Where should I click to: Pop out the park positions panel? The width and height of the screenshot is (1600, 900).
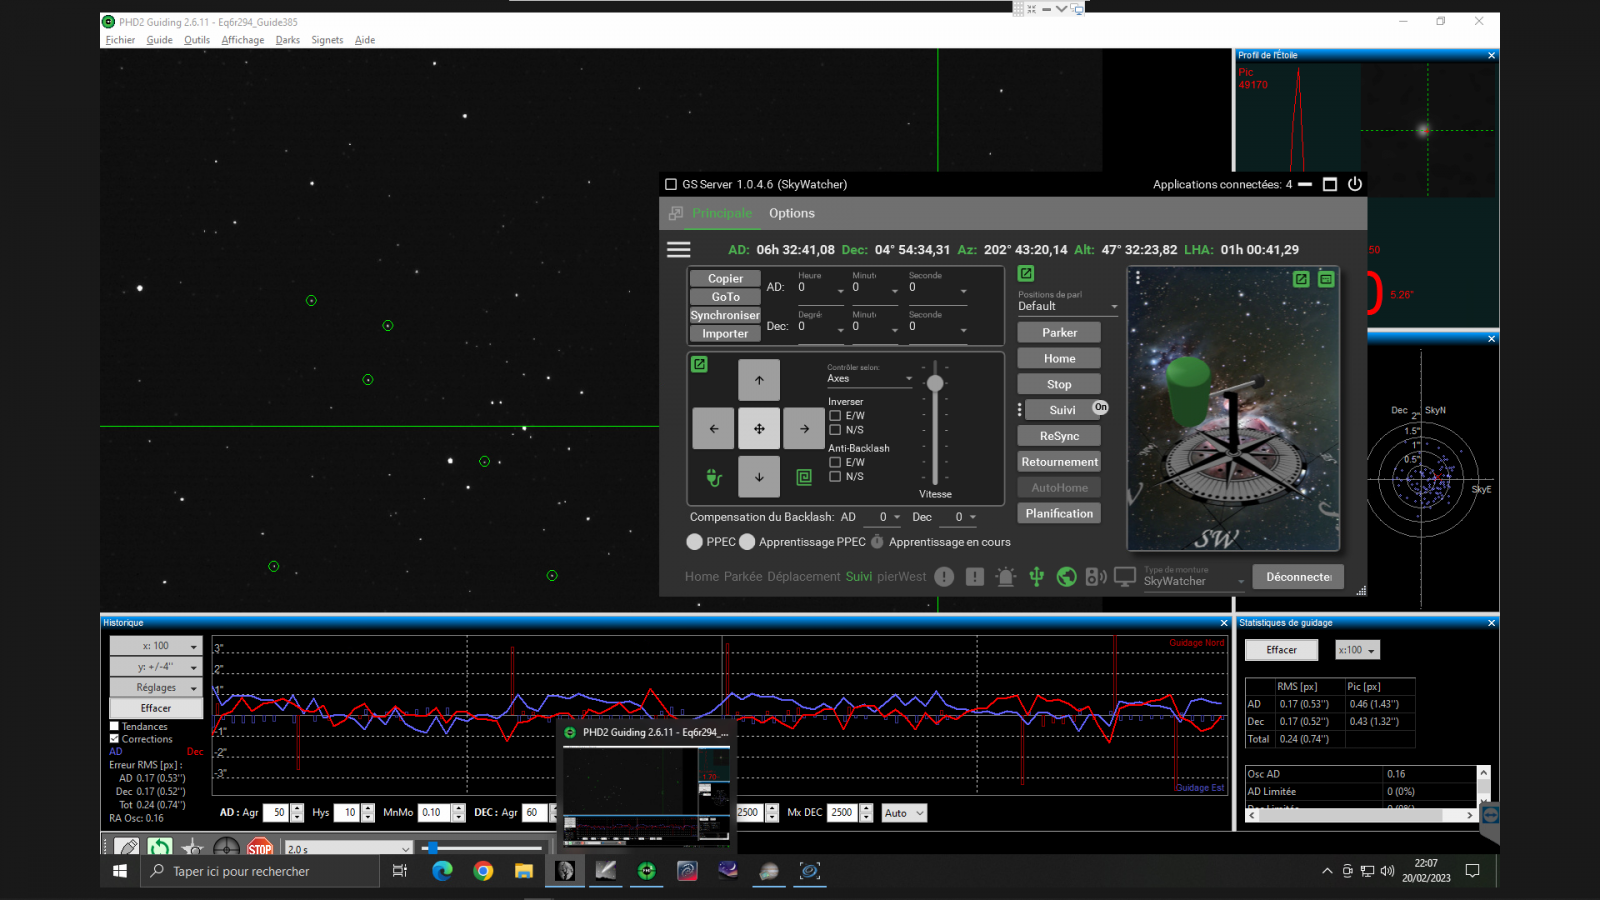tap(1026, 273)
